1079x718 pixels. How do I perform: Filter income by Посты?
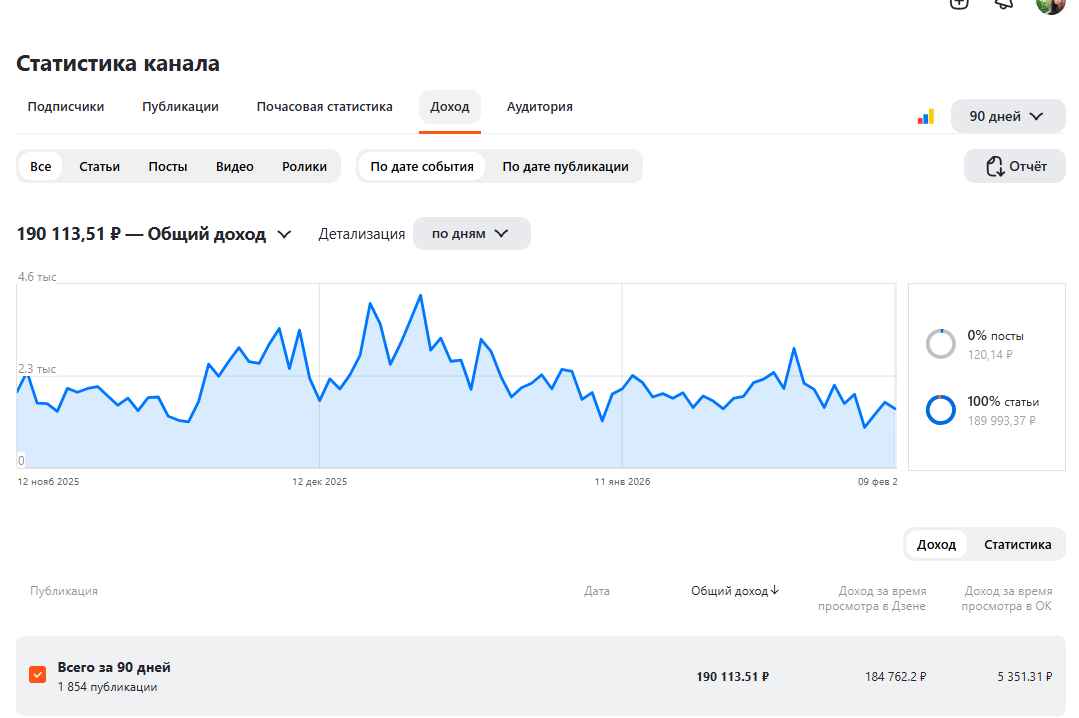pos(168,167)
